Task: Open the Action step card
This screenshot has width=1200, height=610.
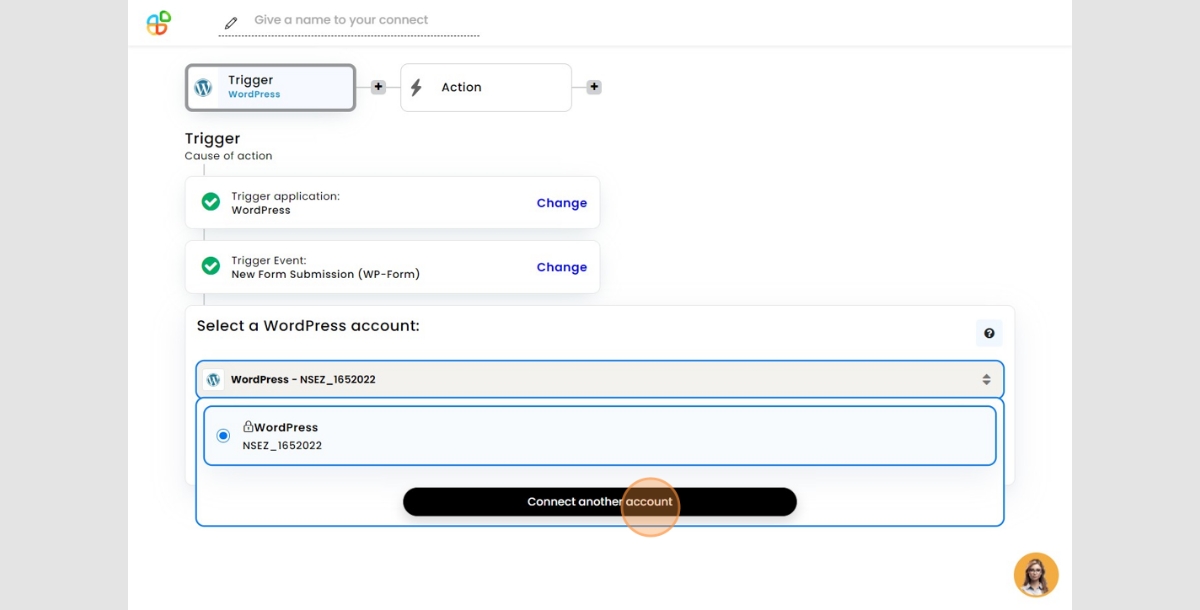Action: coord(486,87)
